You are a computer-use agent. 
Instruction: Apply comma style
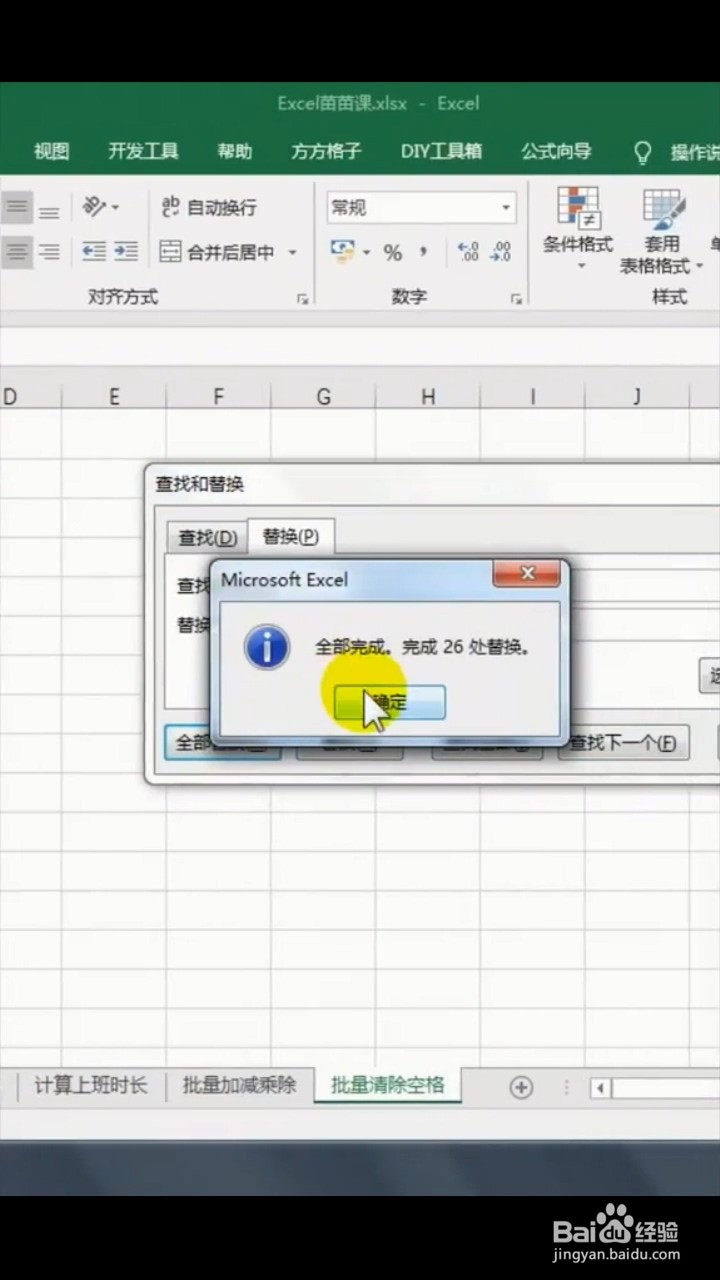[424, 252]
